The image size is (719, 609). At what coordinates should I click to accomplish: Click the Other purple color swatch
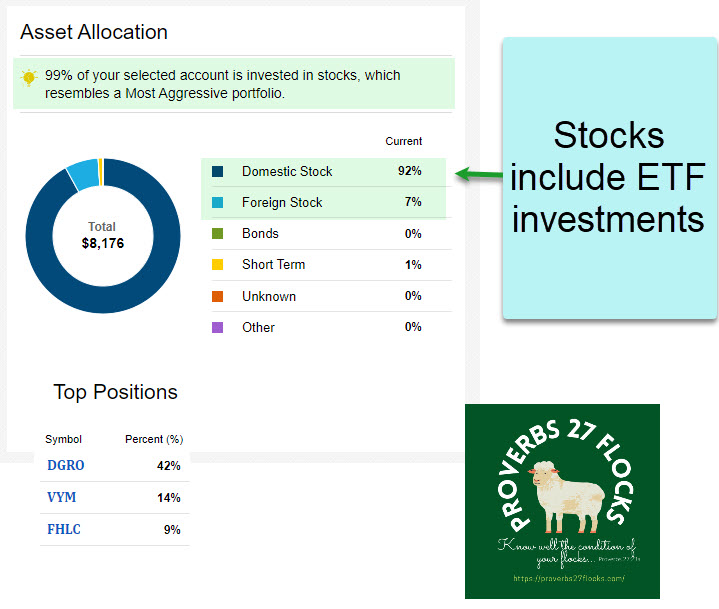(218, 327)
